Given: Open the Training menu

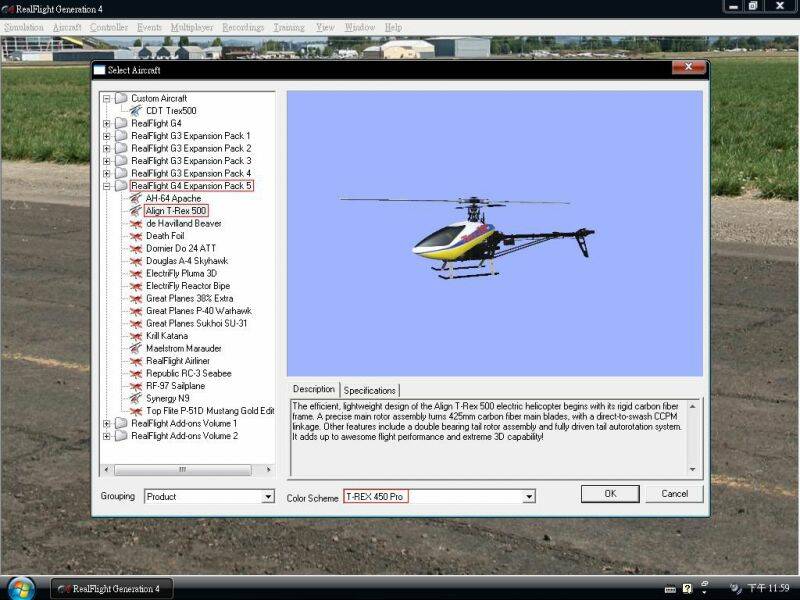Looking at the screenshot, I should [289, 28].
